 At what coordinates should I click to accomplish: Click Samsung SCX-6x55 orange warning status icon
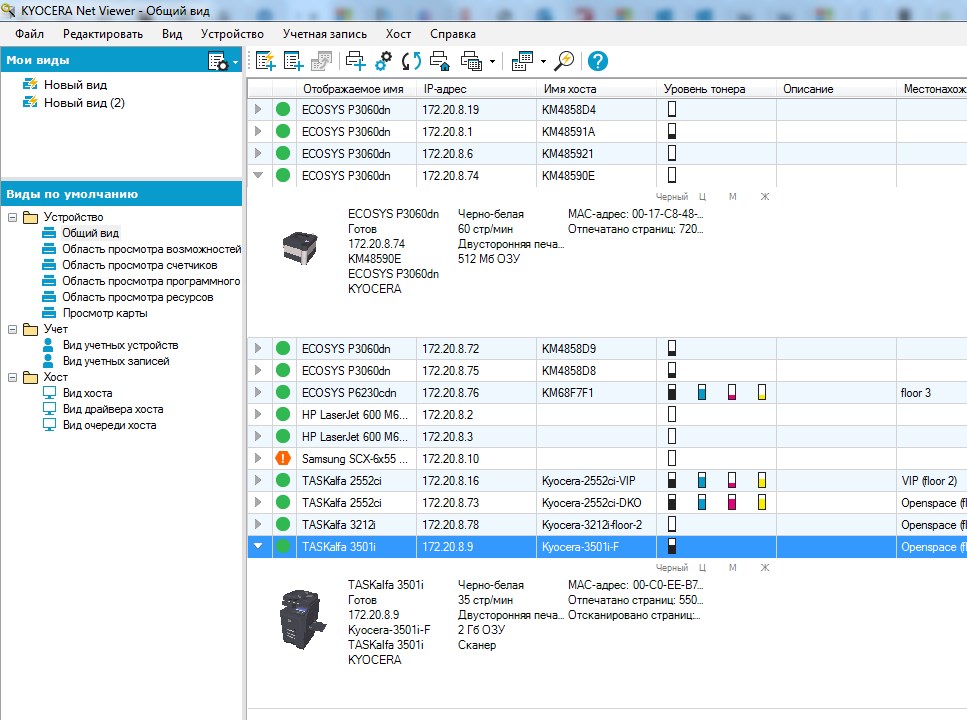click(x=283, y=458)
